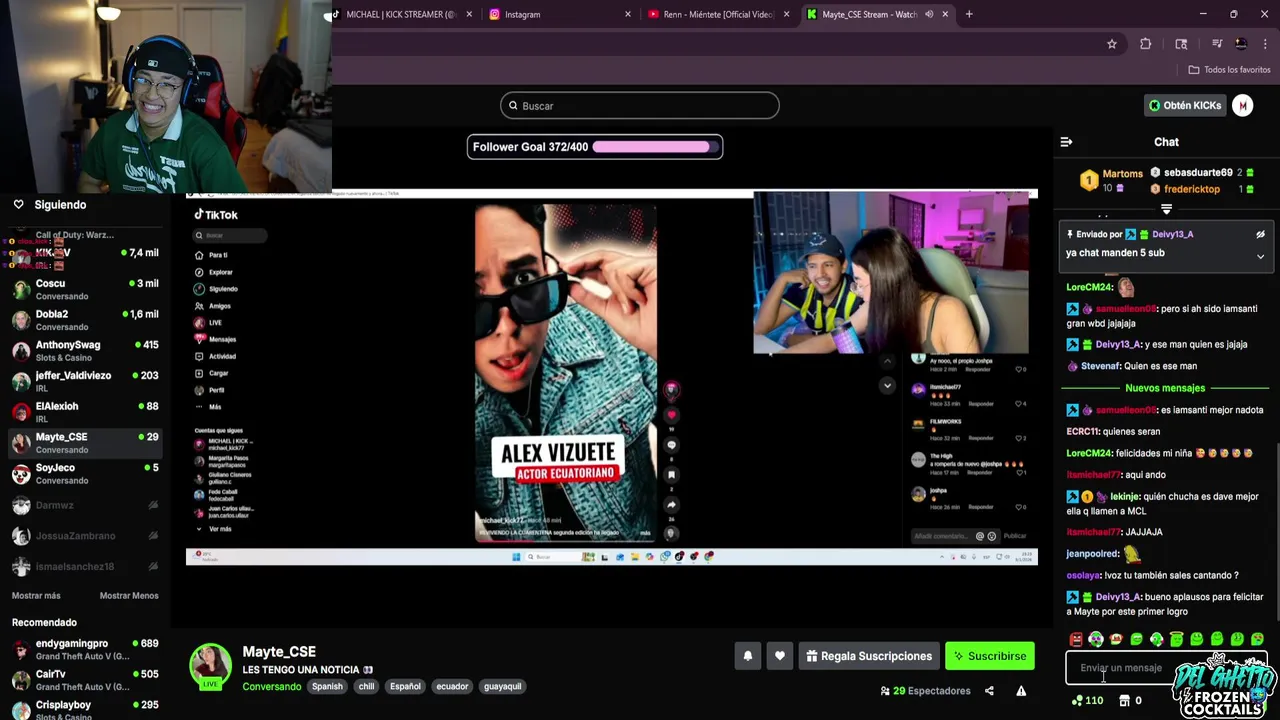Open AnthonySwag channel in the sidebar
The image size is (1280, 720).
coord(85,351)
